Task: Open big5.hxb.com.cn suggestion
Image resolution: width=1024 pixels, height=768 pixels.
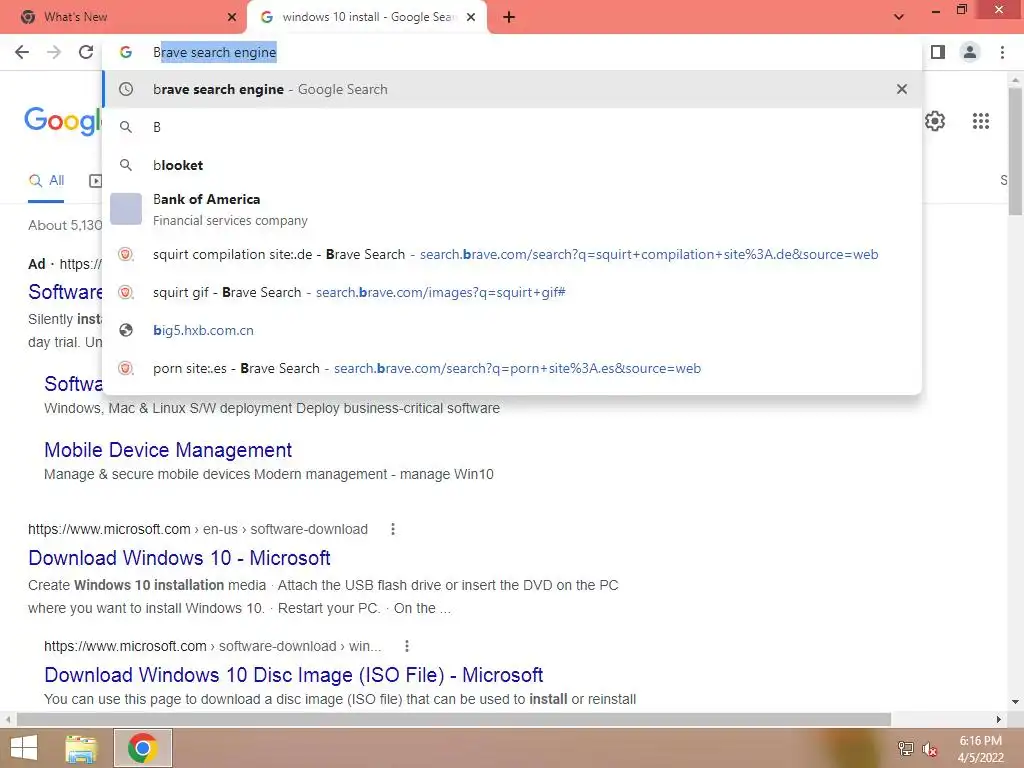Action: click(512, 330)
